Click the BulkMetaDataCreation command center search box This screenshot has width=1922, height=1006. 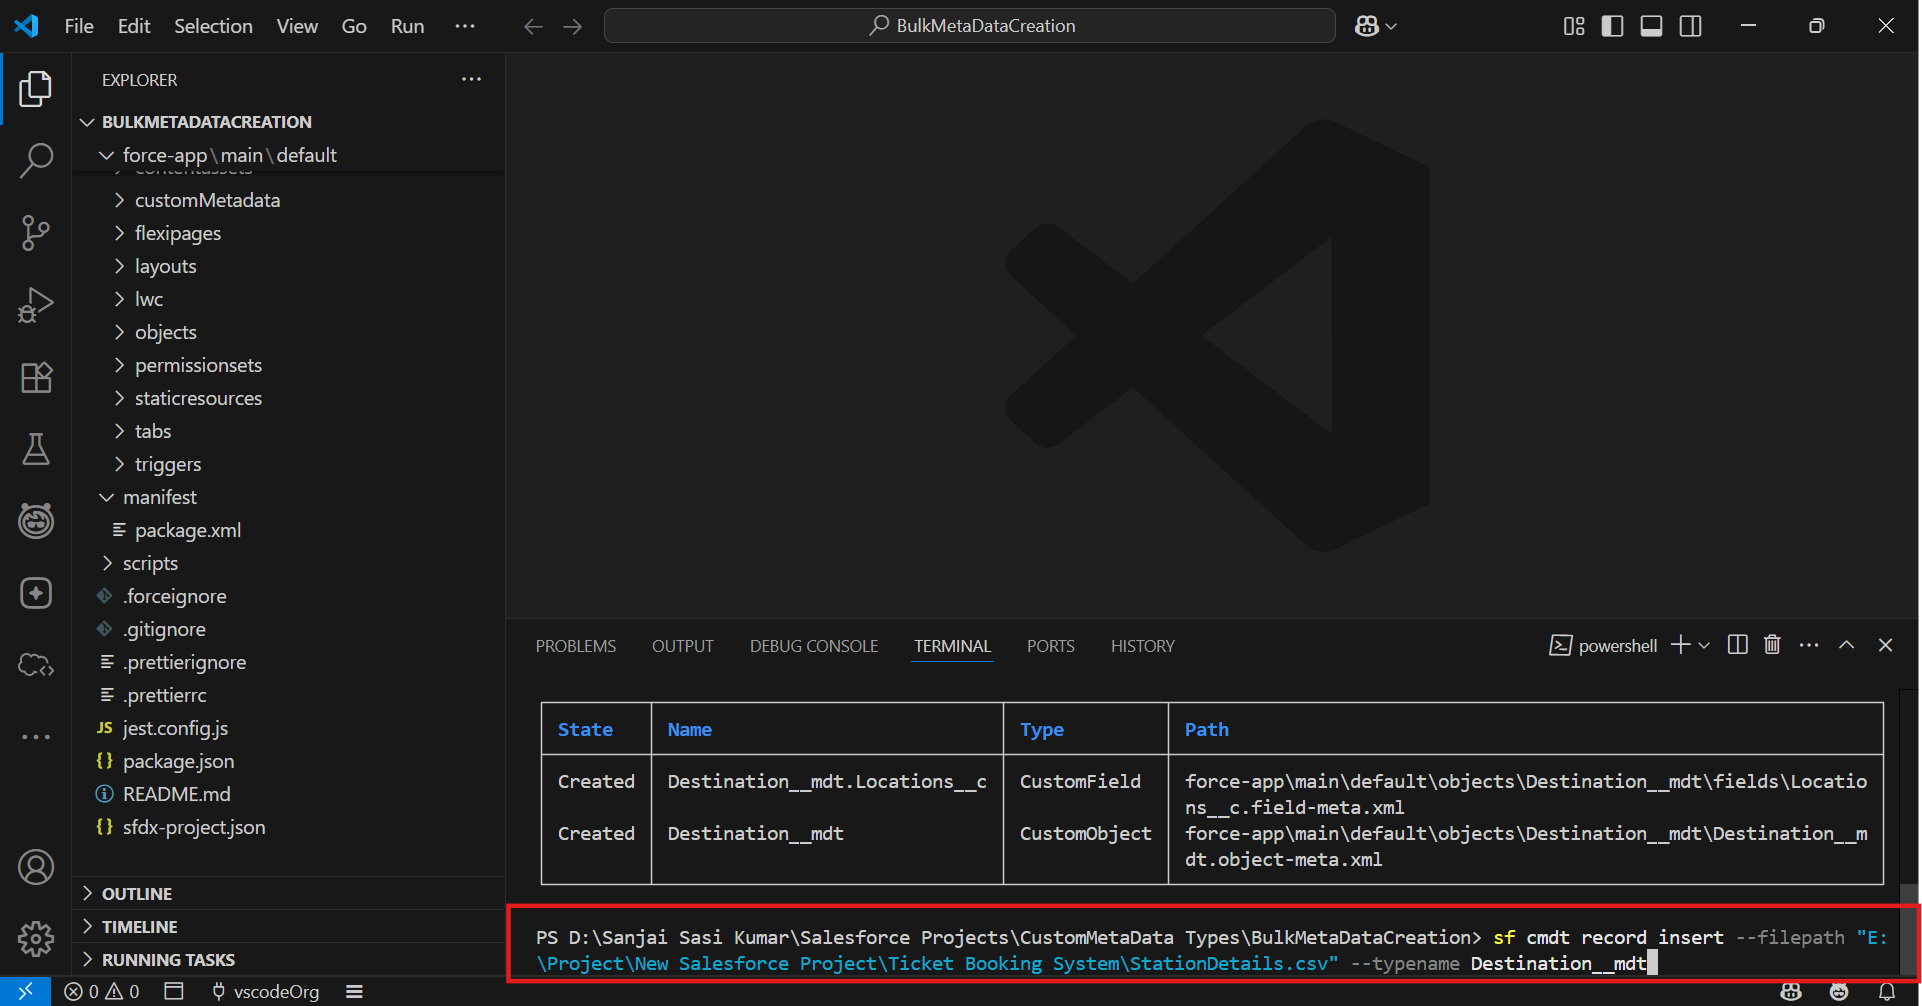coord(969,26)
